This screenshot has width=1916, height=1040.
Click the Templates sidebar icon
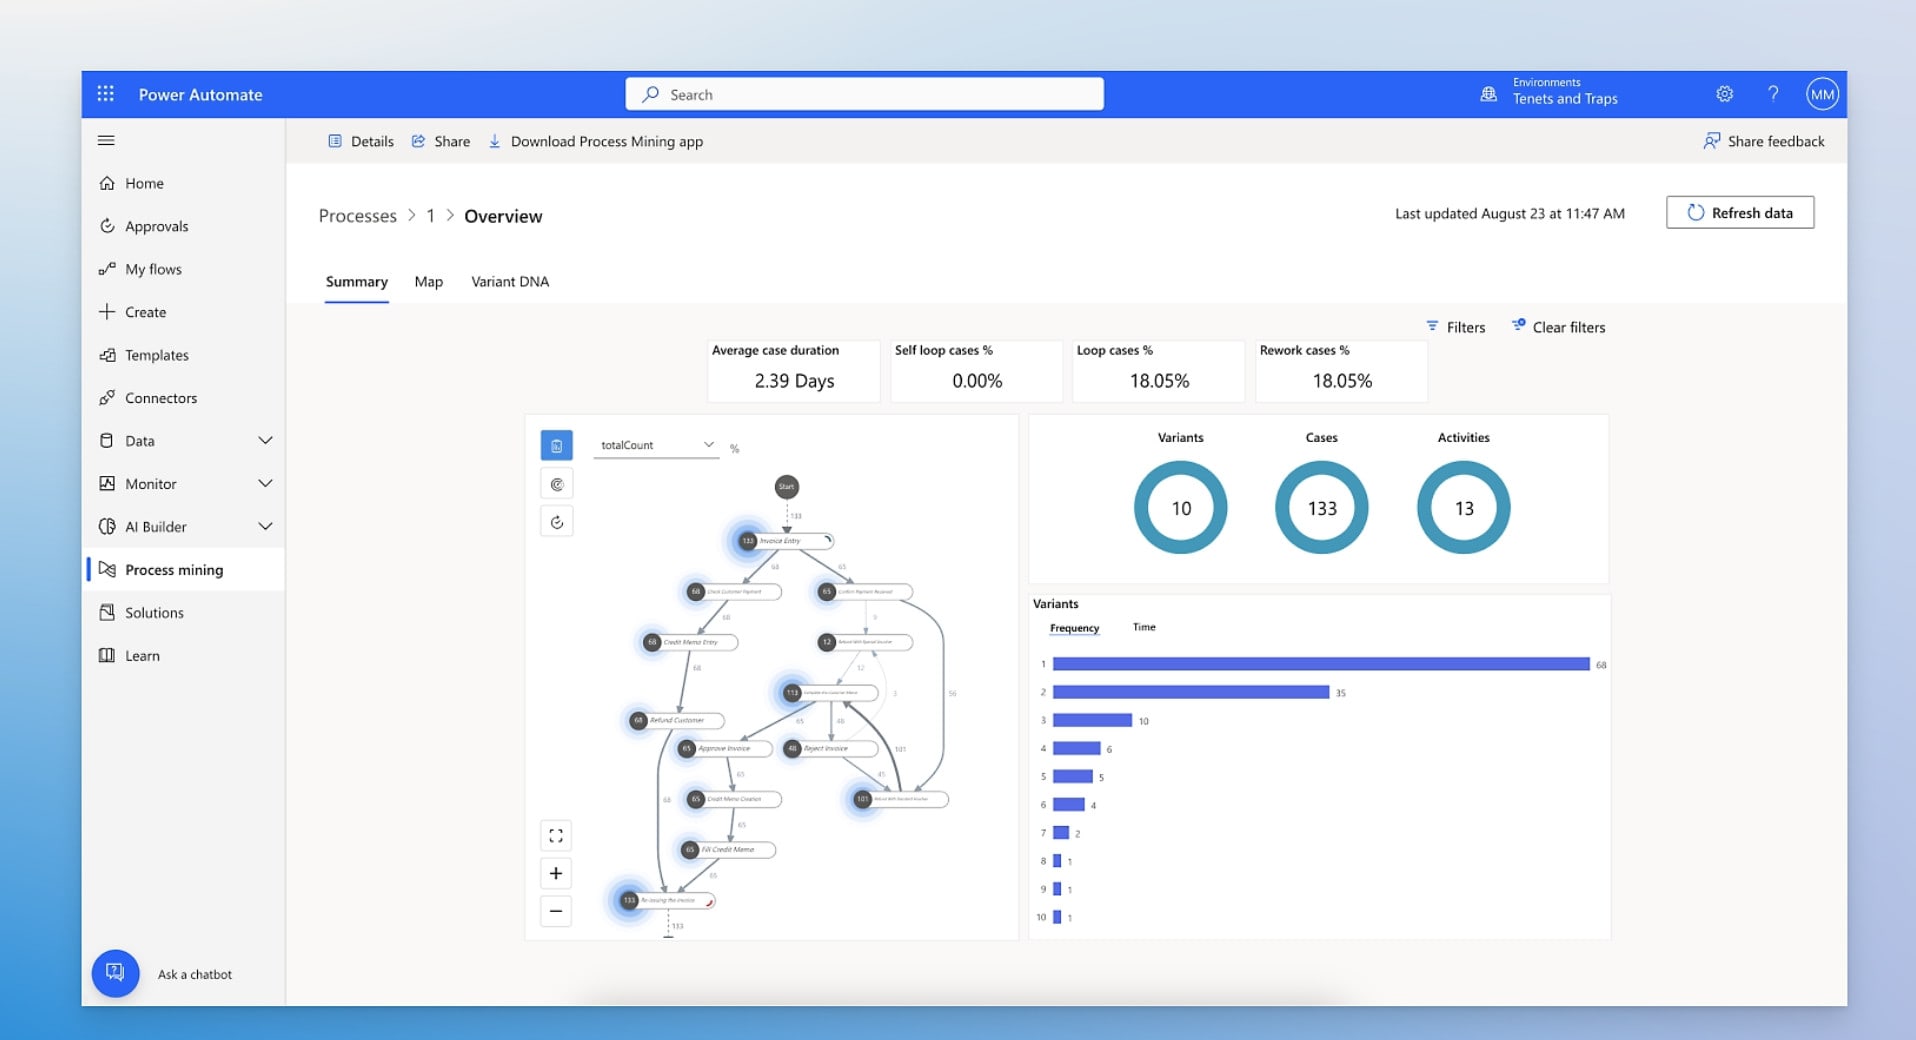click(108, 354)
